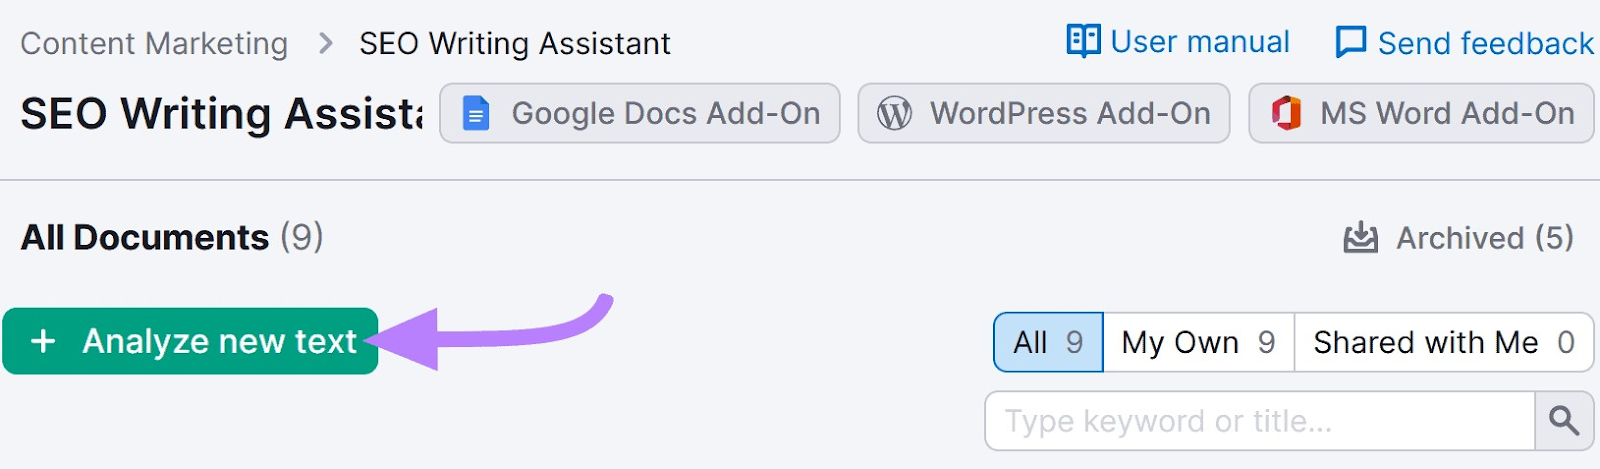The image size is (1600, 469).
Task: Click the Google Docs document icon
Action: point(476,114)
